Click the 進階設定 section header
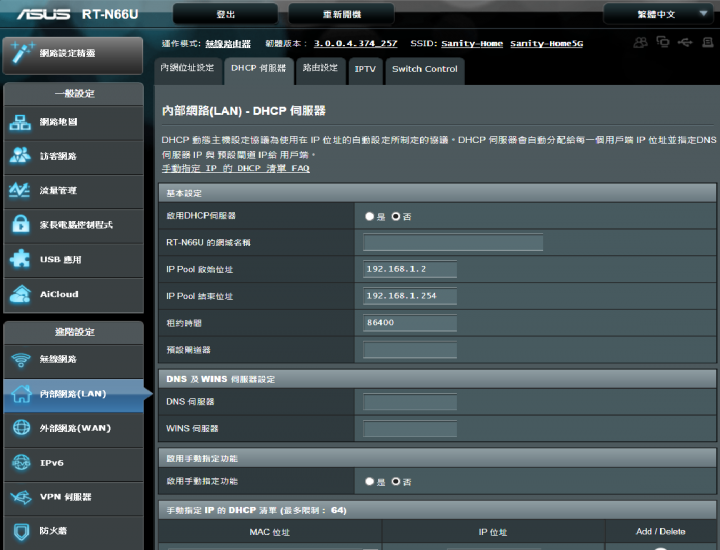 73,332
